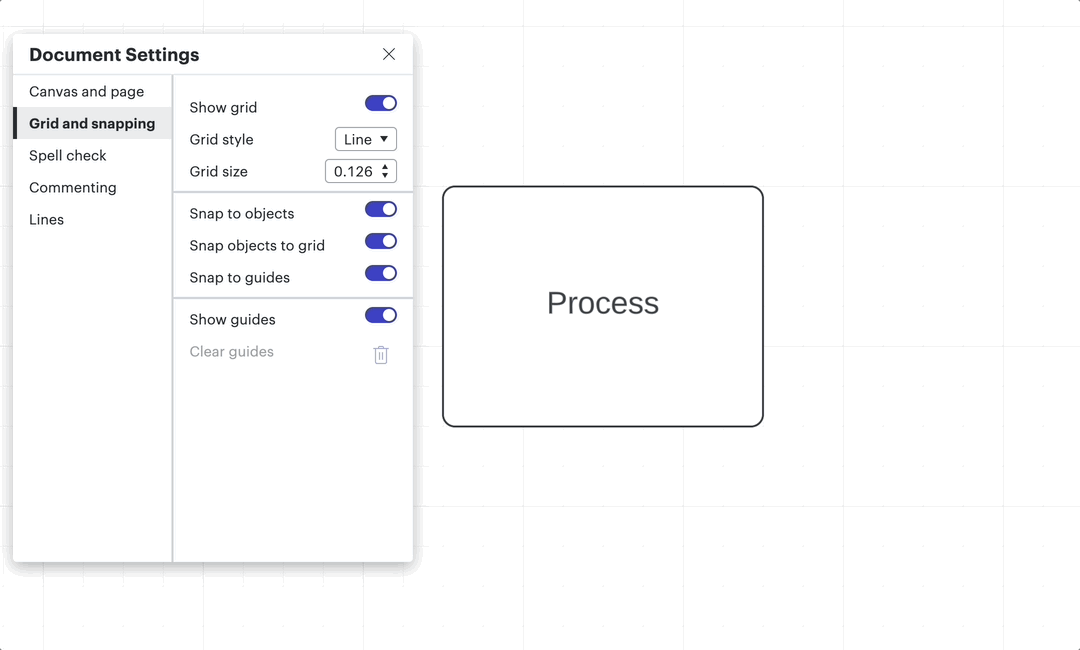This screenshot has width=1080, height=650.
Task: Click the Clear guides trash icon
Action: [x=381, y=353]
